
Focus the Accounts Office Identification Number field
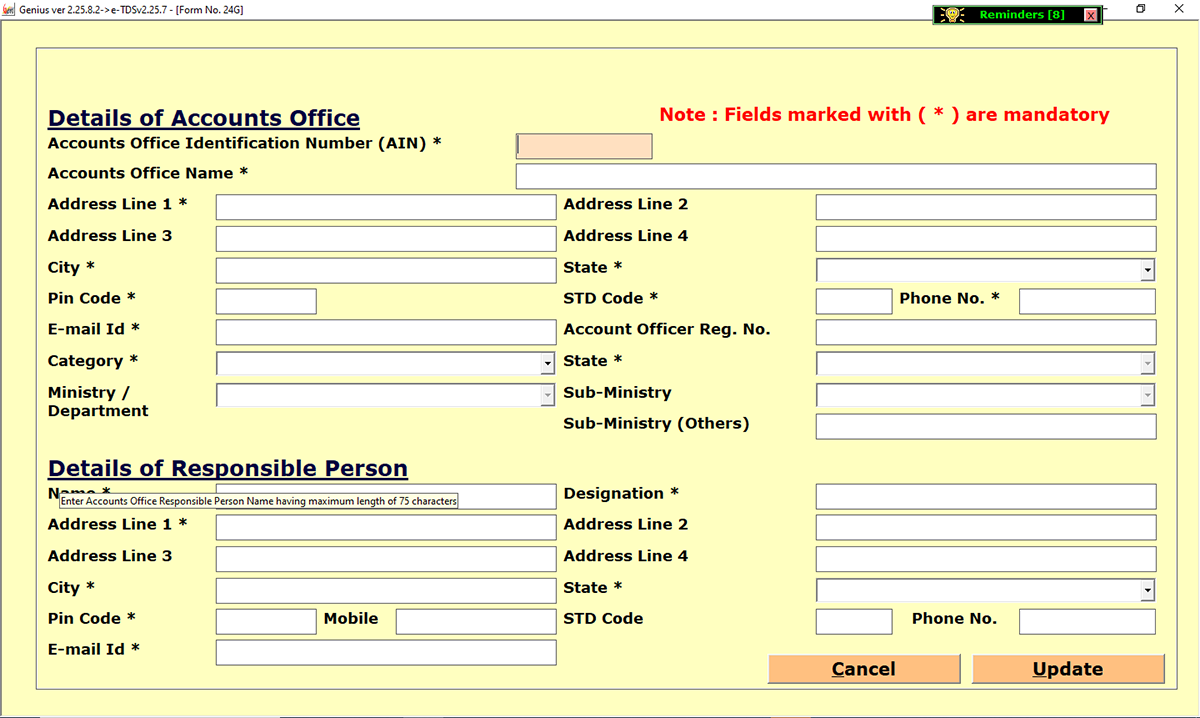click(584, 146)
